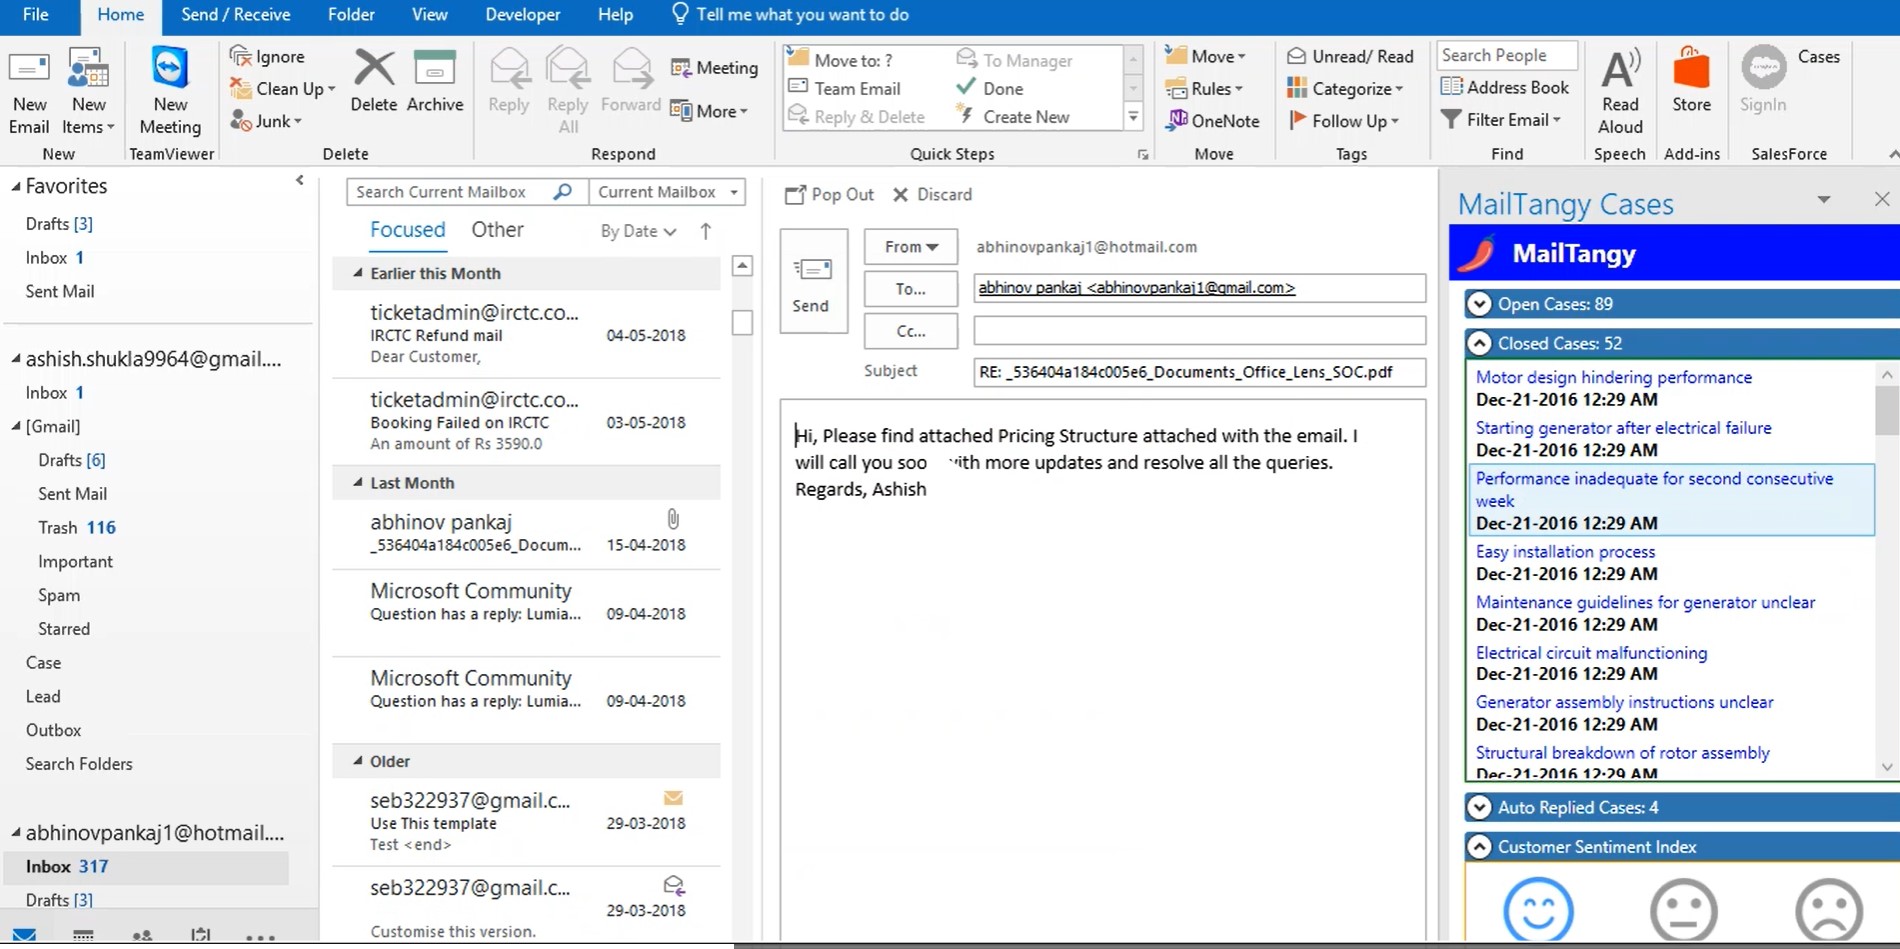Open the Junk dropdown menu

click(x=266, y=121)
